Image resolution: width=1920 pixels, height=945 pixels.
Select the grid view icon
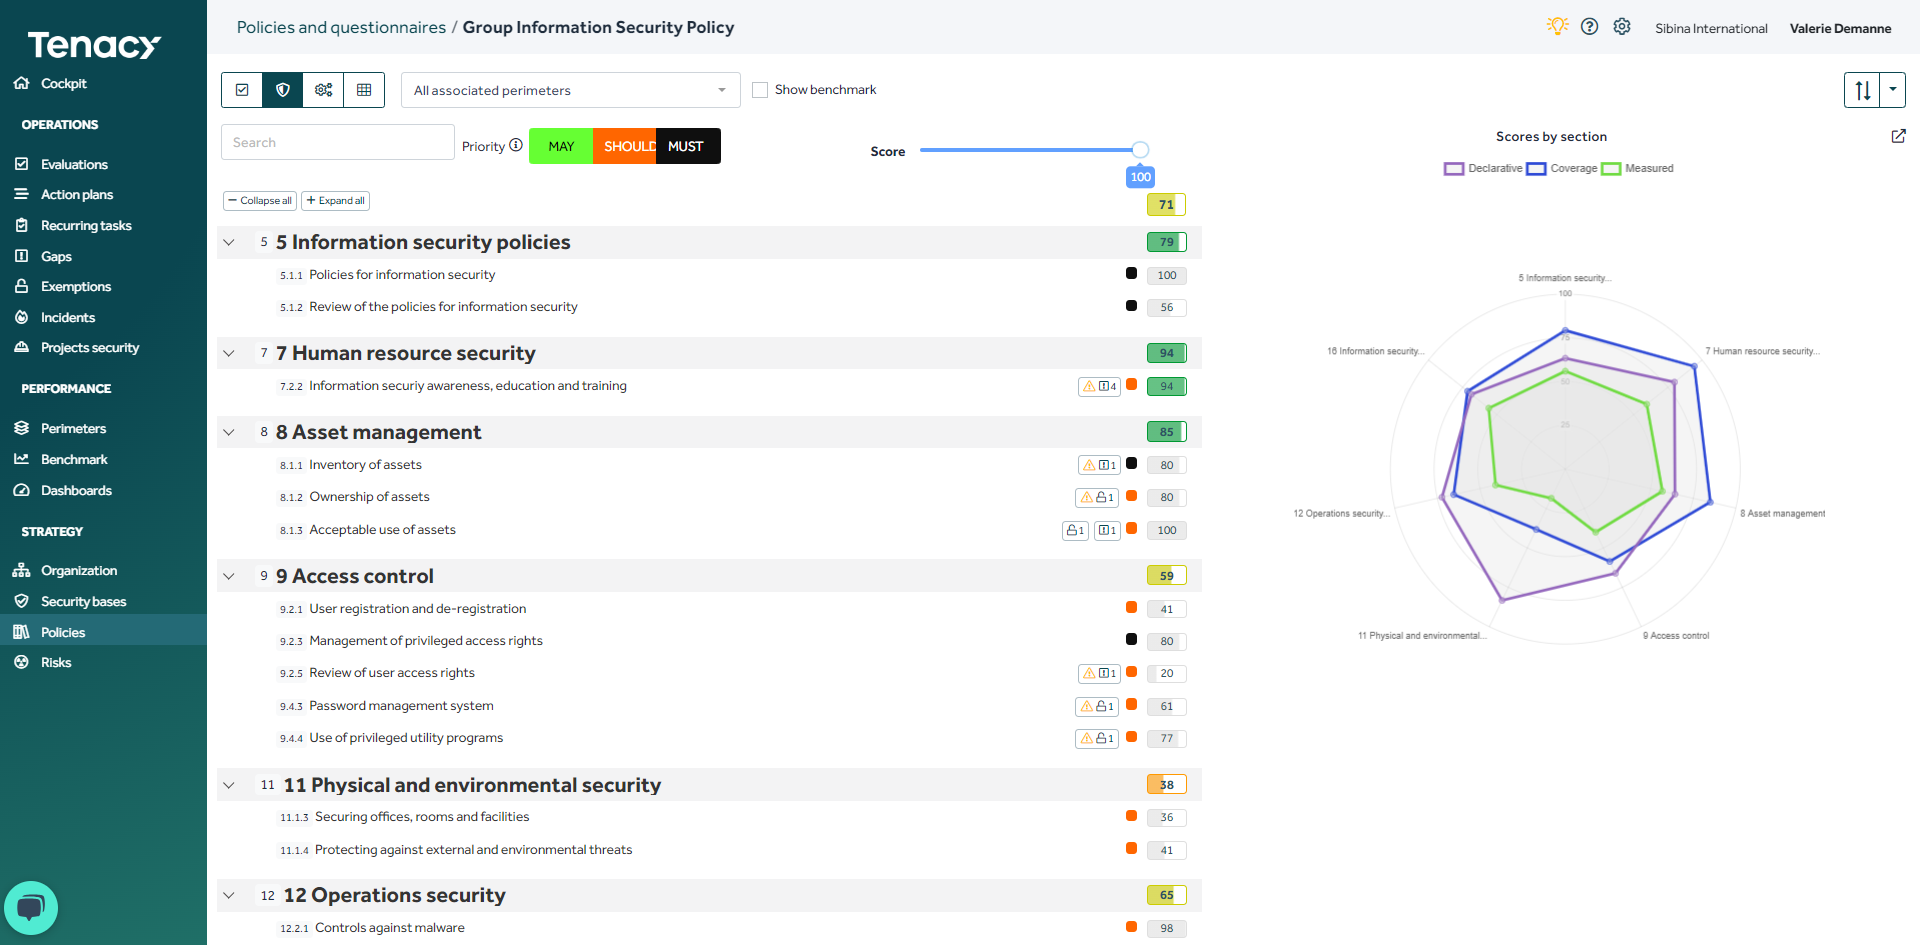[364, 90]
